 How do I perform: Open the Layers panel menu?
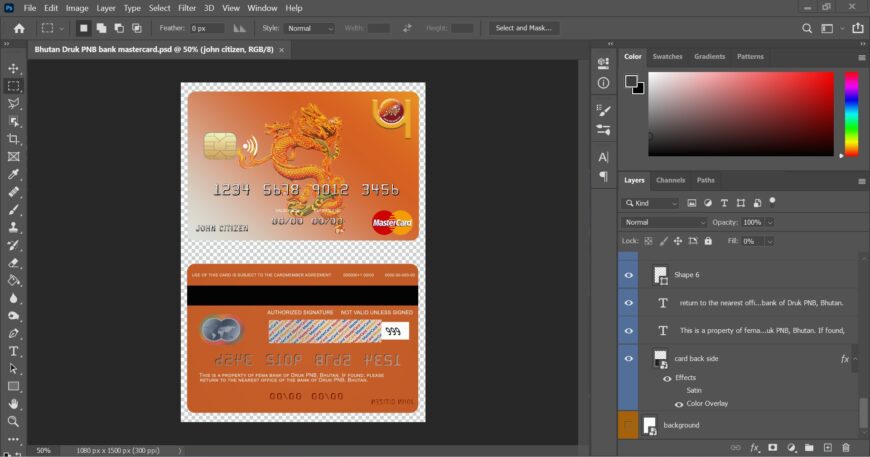pyautogui.click(x=861, y=181)
